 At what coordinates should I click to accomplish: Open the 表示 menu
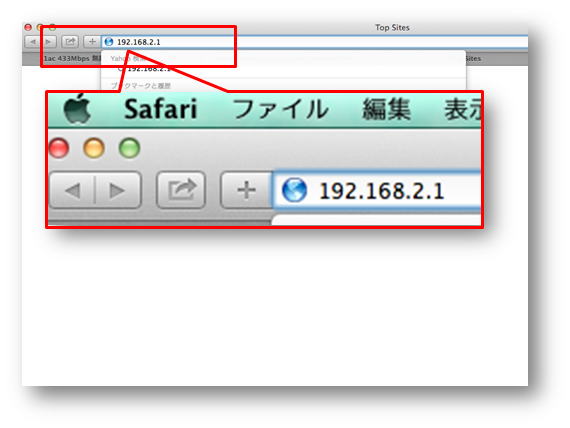[462, 109]
